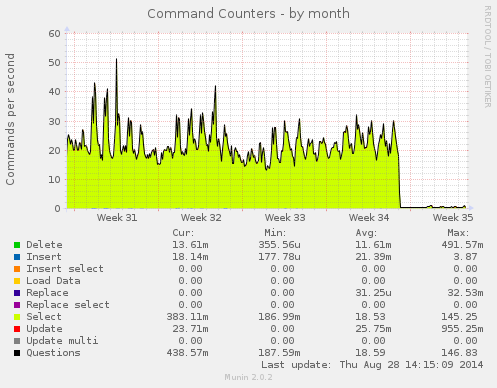Click the blue Insert legend swatch

[x=17, y=257]
